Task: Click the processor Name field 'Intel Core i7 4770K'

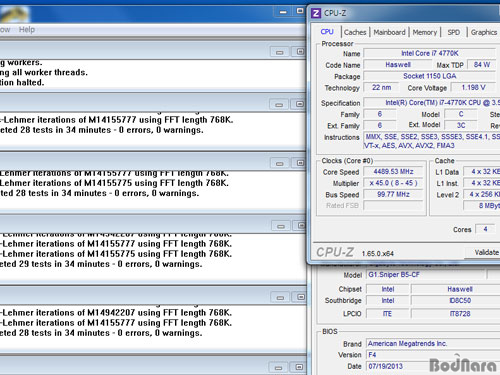Action: (x=430, y=53)
